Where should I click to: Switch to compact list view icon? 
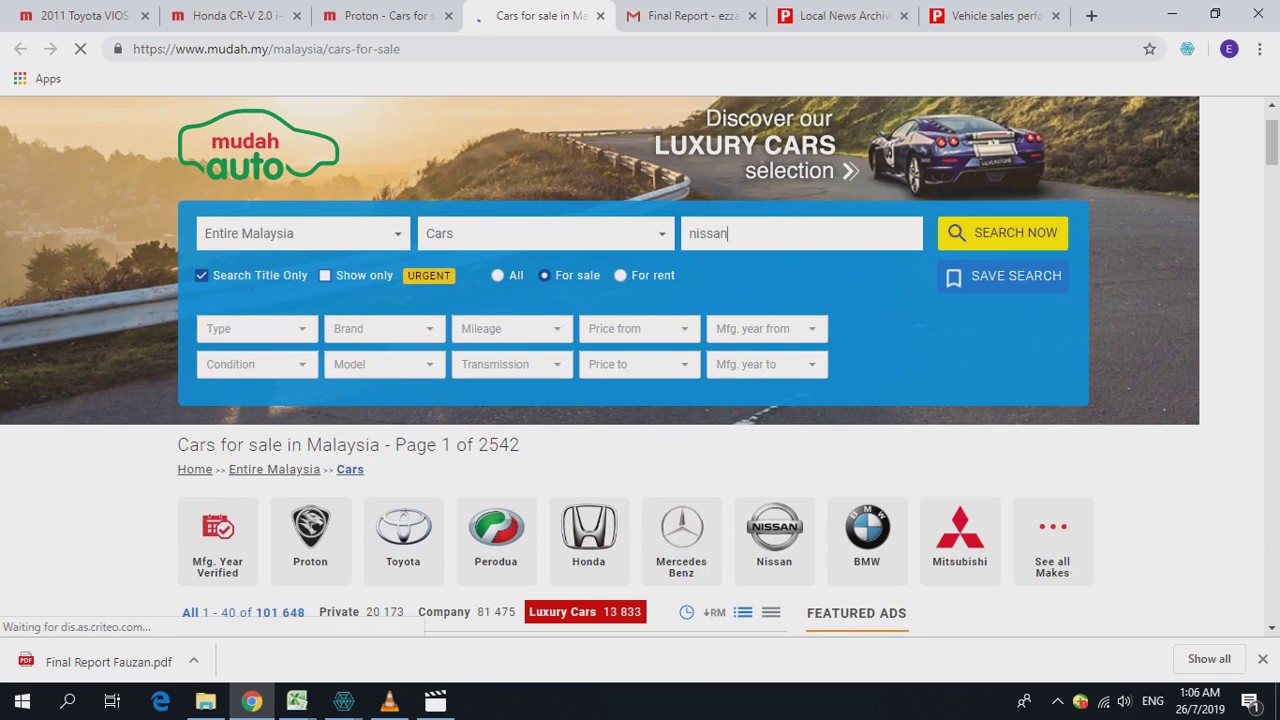[771, 612]
